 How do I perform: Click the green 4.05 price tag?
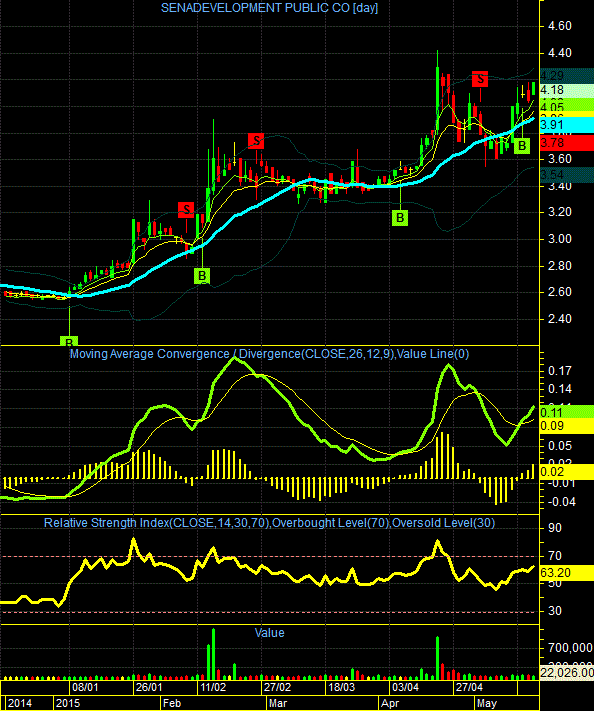click(x=567, y=107)
